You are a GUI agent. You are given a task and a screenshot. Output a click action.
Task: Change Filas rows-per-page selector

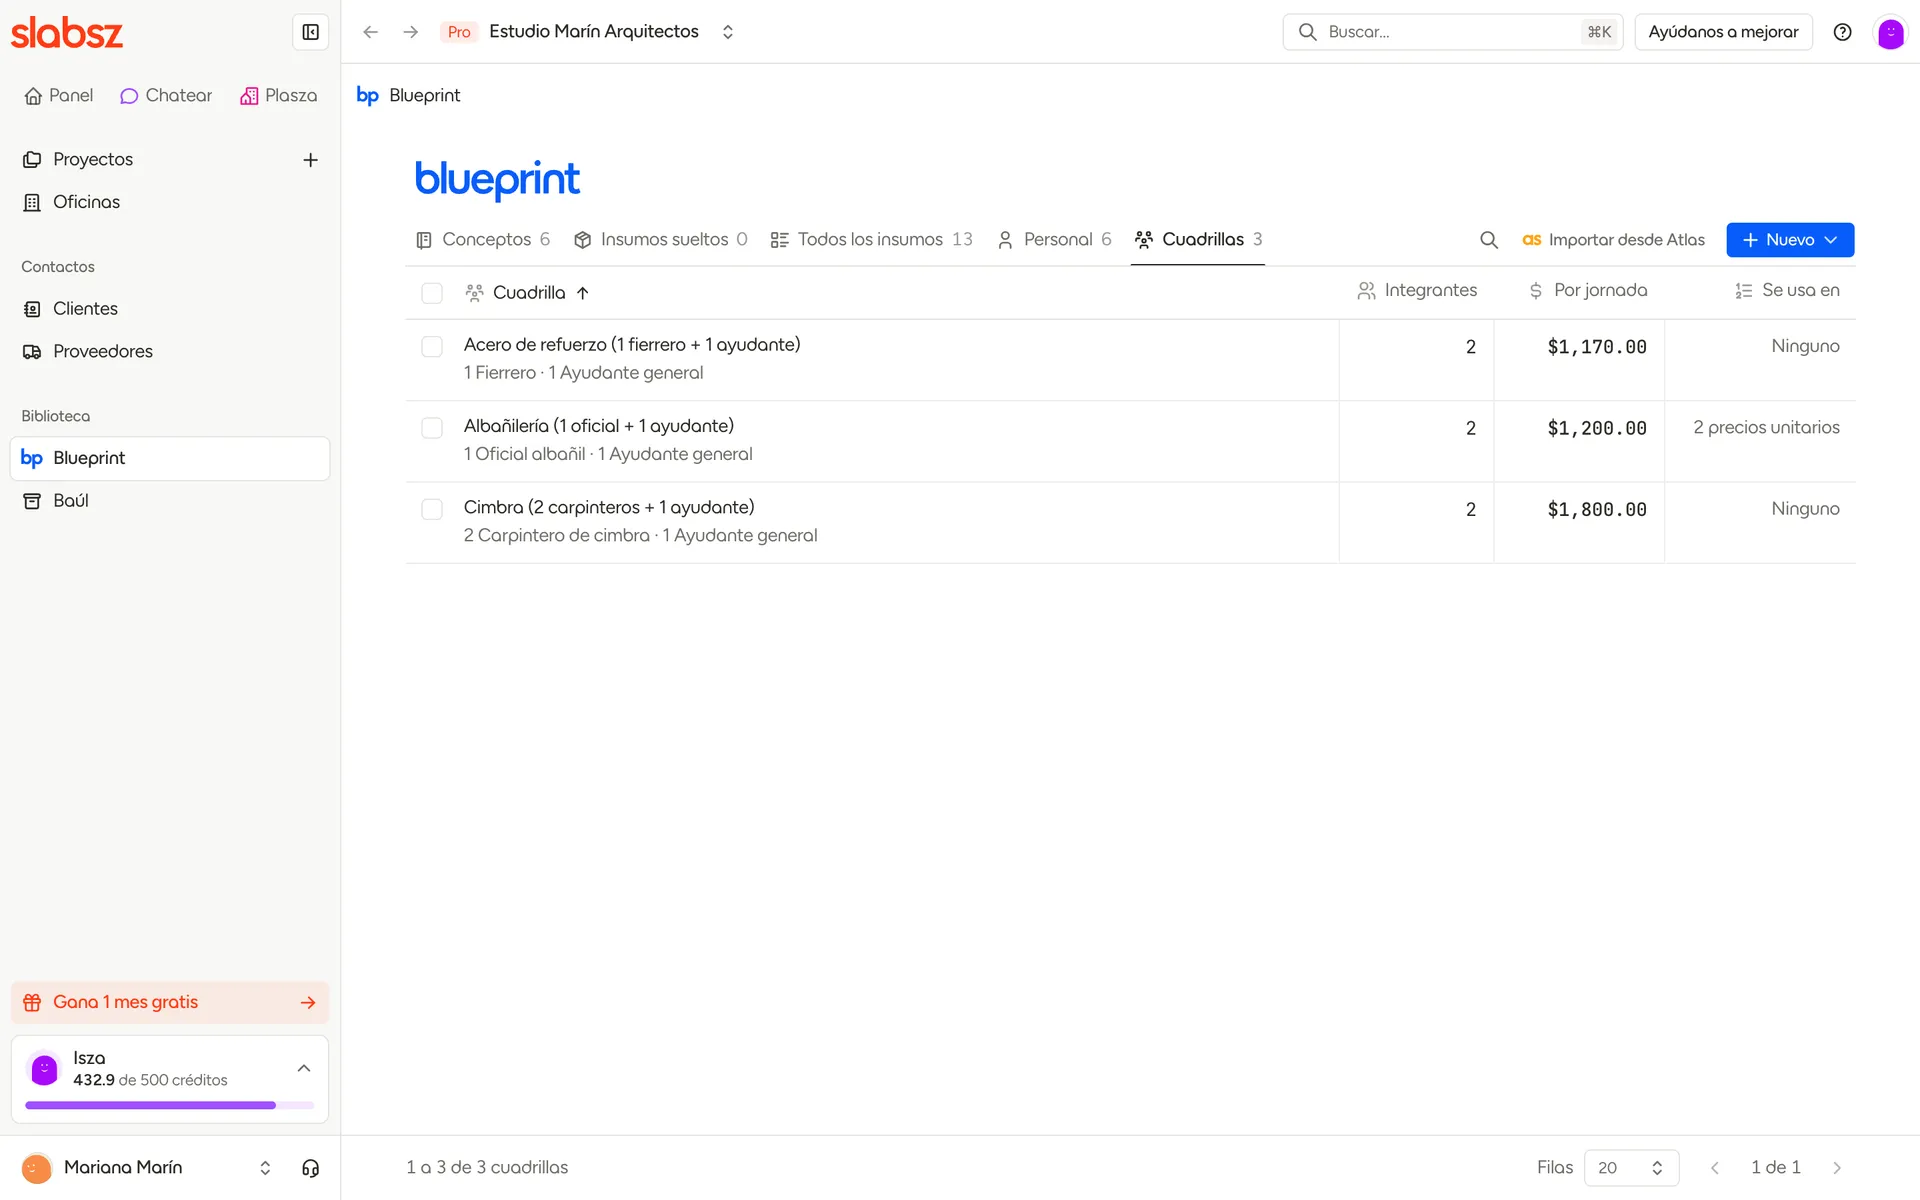(x=1631, y=1168)
